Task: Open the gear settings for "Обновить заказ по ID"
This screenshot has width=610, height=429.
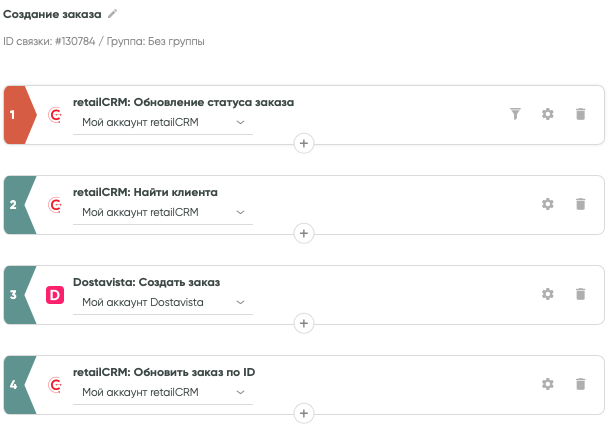Action: point(548,384)
